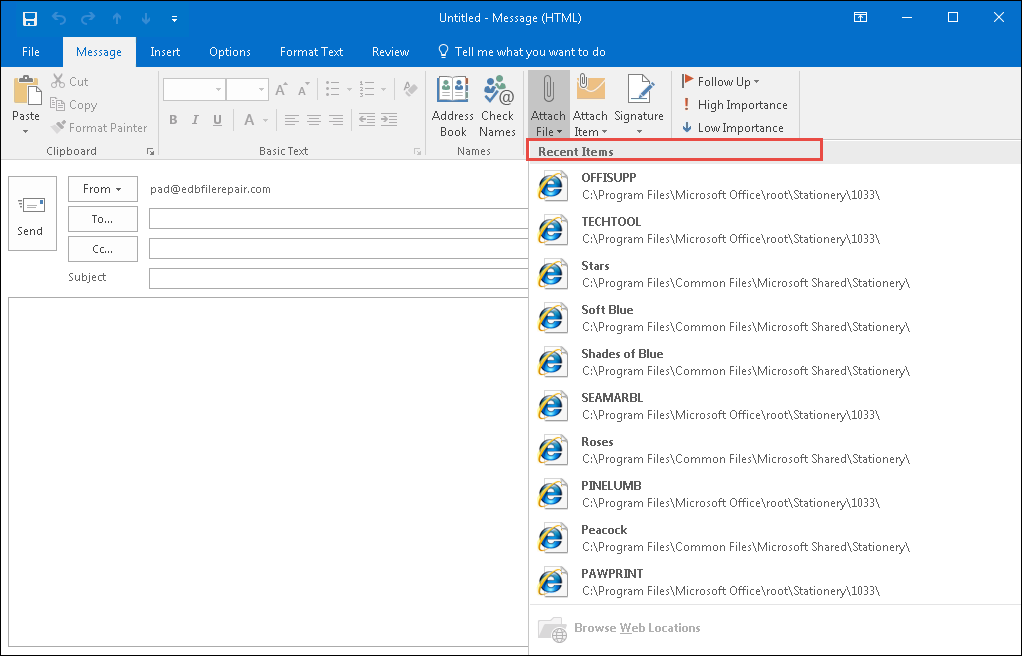Go to next item with down arrow
1022x656 pixels.
pos(146,18)
